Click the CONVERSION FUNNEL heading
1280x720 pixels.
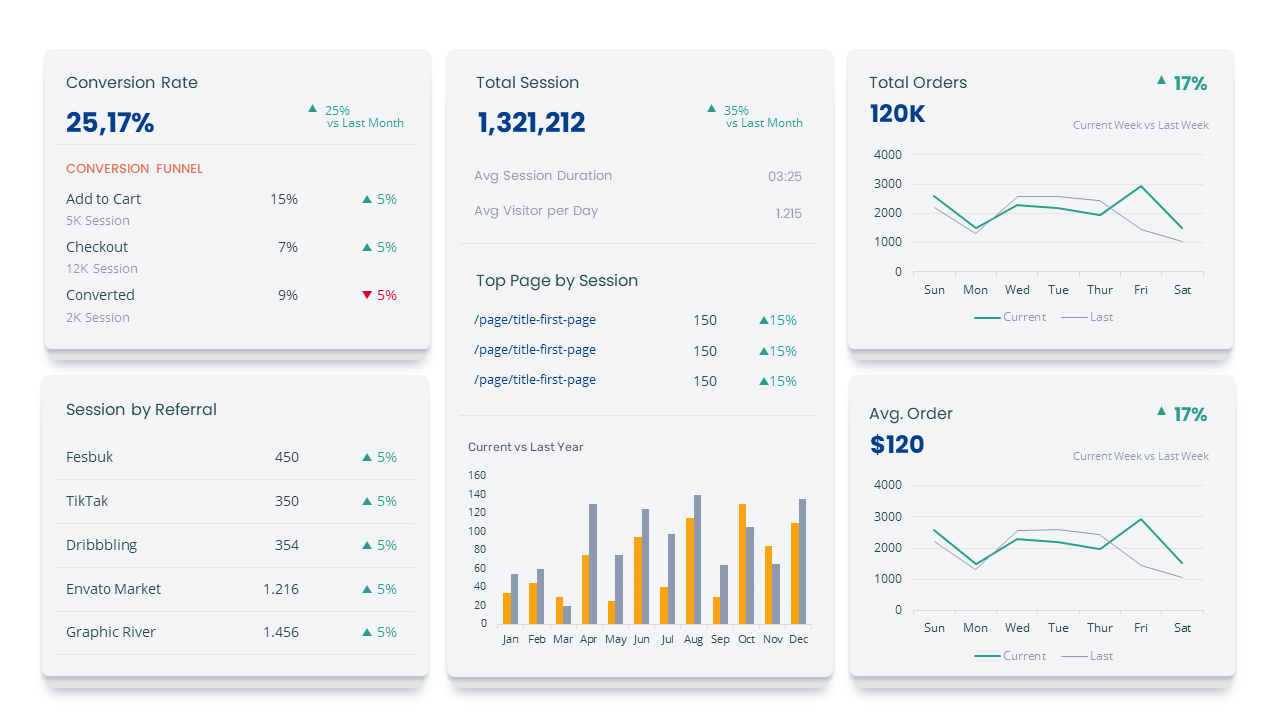point(134,169)
